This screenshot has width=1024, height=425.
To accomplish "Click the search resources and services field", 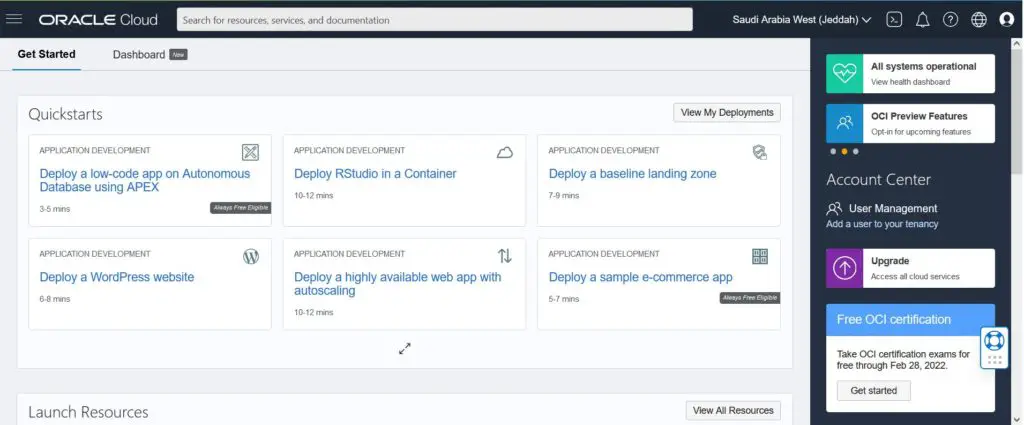I will [x=435, y=20].
